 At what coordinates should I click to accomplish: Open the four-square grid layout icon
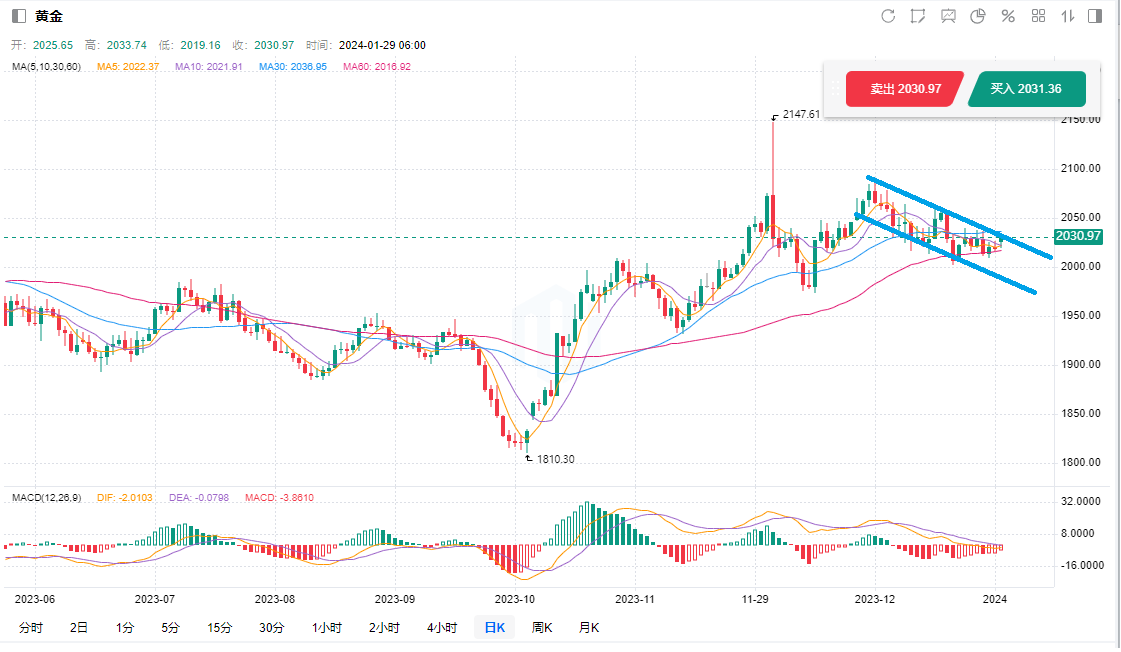(1038, 16)
